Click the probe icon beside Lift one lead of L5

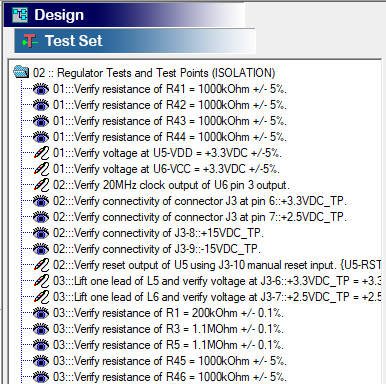tap(41, 281)
